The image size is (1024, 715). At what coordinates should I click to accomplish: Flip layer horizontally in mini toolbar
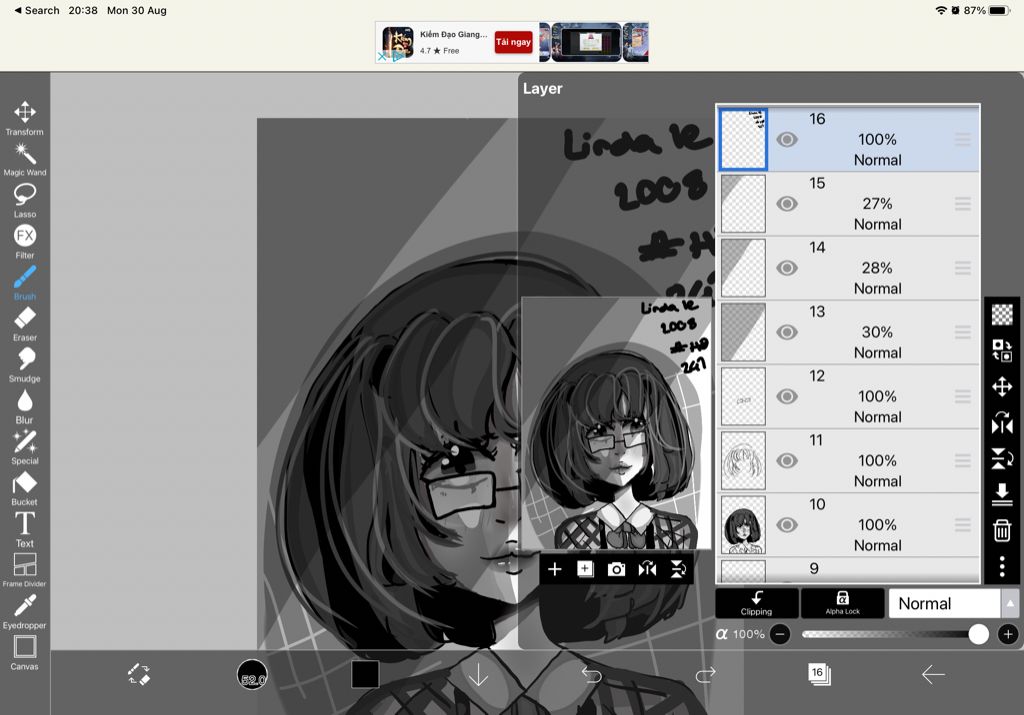[647, 569]
